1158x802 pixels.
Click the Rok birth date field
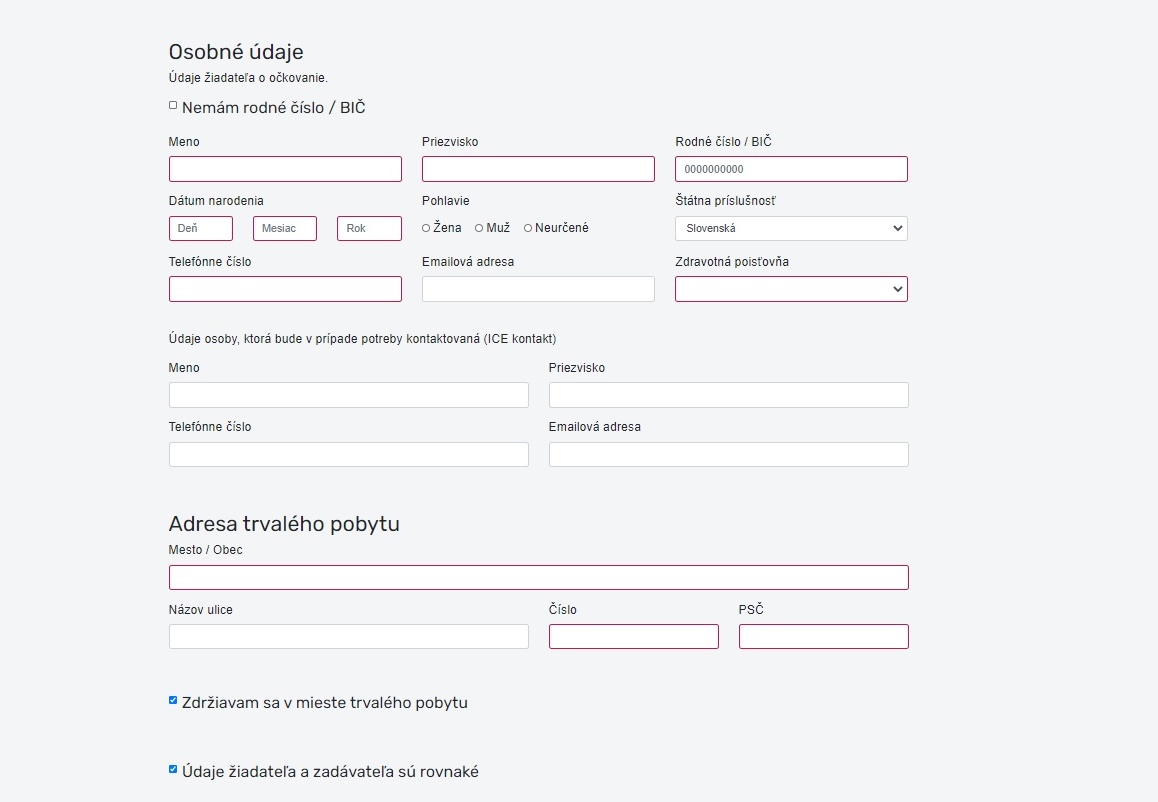[369, 228]
